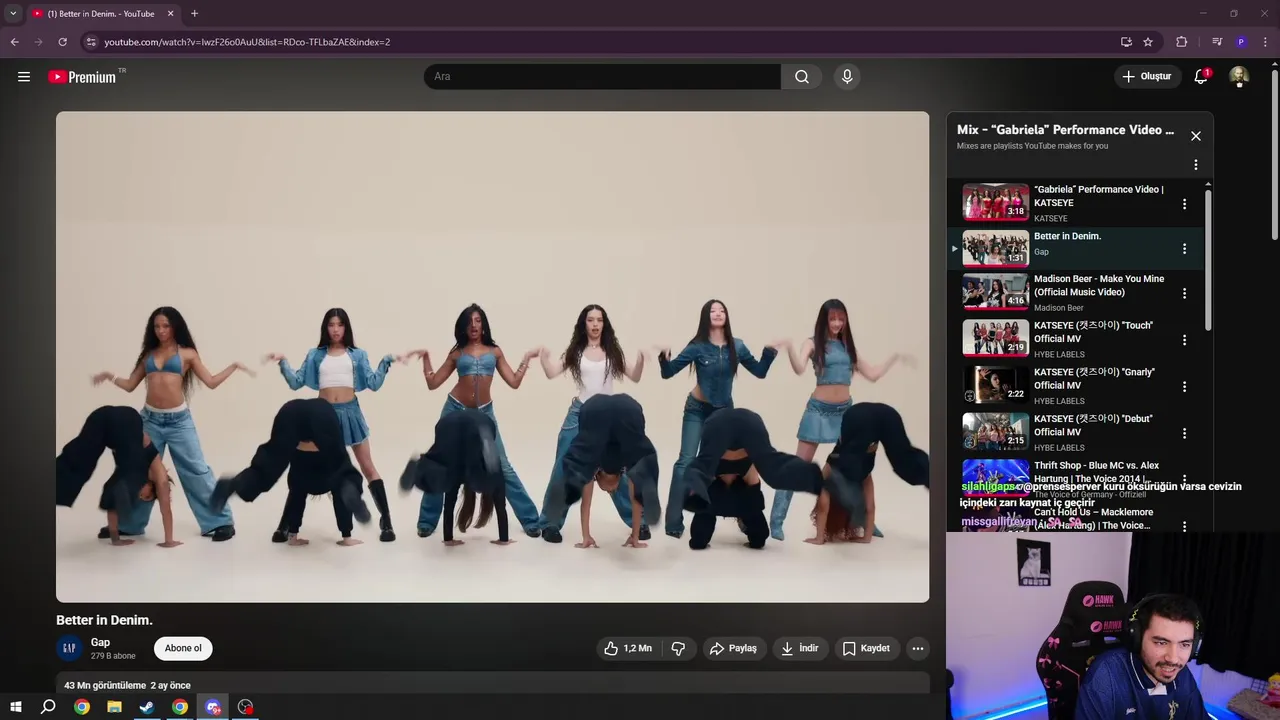Click the İndir download button

pos(800,649)
